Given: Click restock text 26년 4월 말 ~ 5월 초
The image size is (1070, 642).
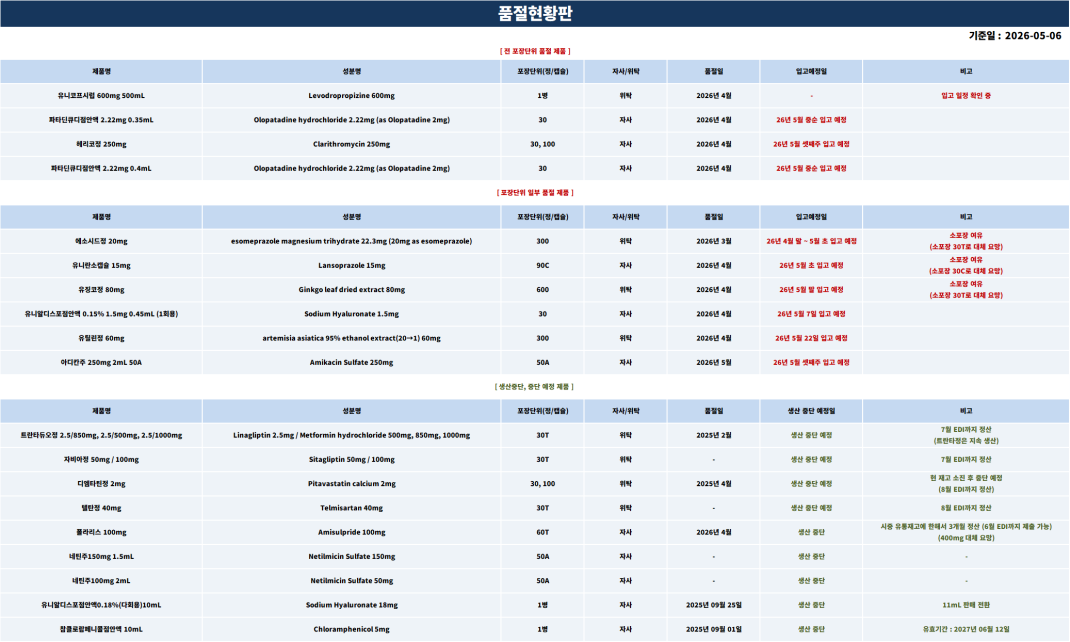Looking at the screenshot, I should click(811, 242).
